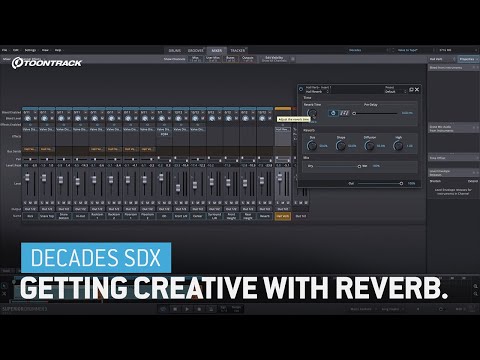480x360 pixels.
Task: Click the loop icon in transport bar
Action: tap(163, 309)
